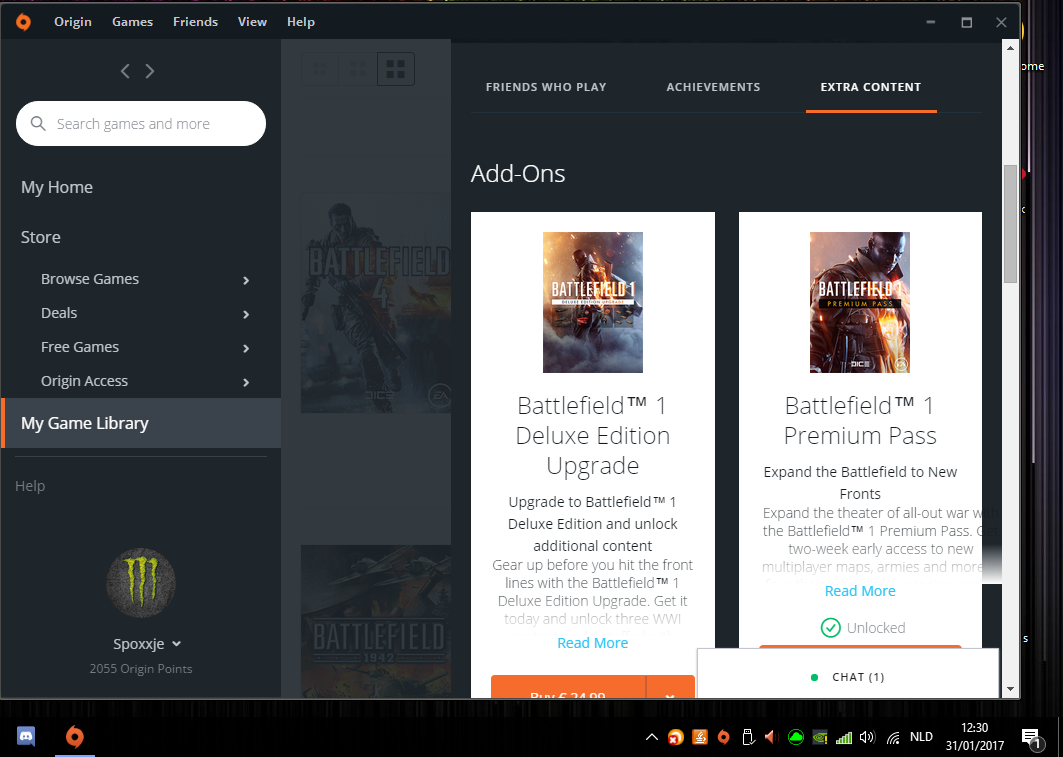The image size is (1063, 757).
Task: Select the Battlefield 1942 game tile
Action: [x=376, y=620]
